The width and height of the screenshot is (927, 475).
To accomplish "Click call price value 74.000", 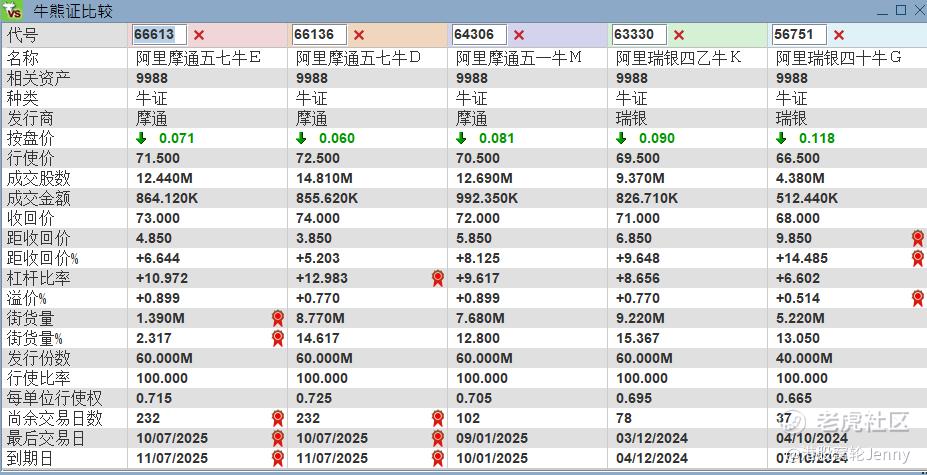I will point(317,218).
